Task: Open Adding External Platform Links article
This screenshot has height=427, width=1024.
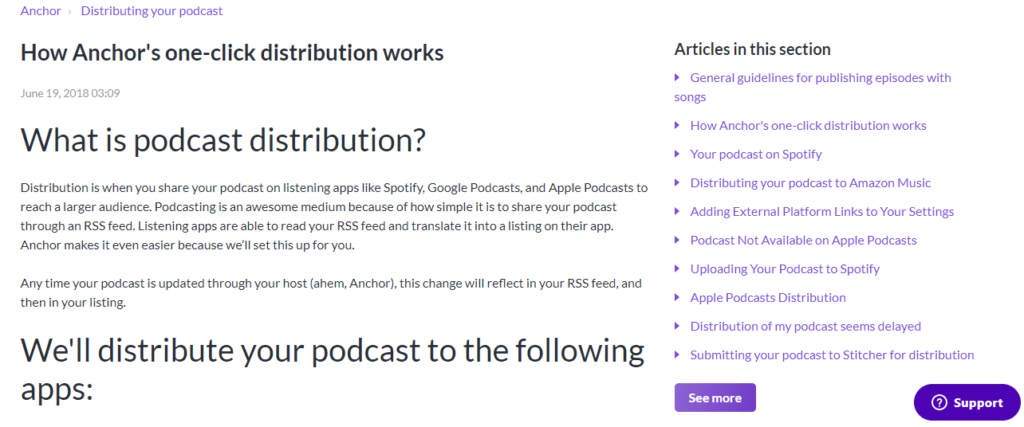Action: [822, 212]
